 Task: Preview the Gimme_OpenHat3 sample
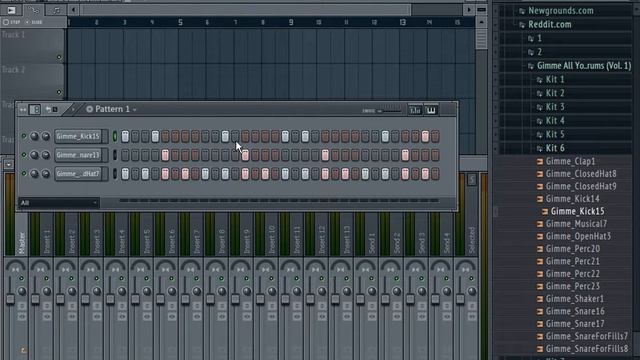coord(578,236)
